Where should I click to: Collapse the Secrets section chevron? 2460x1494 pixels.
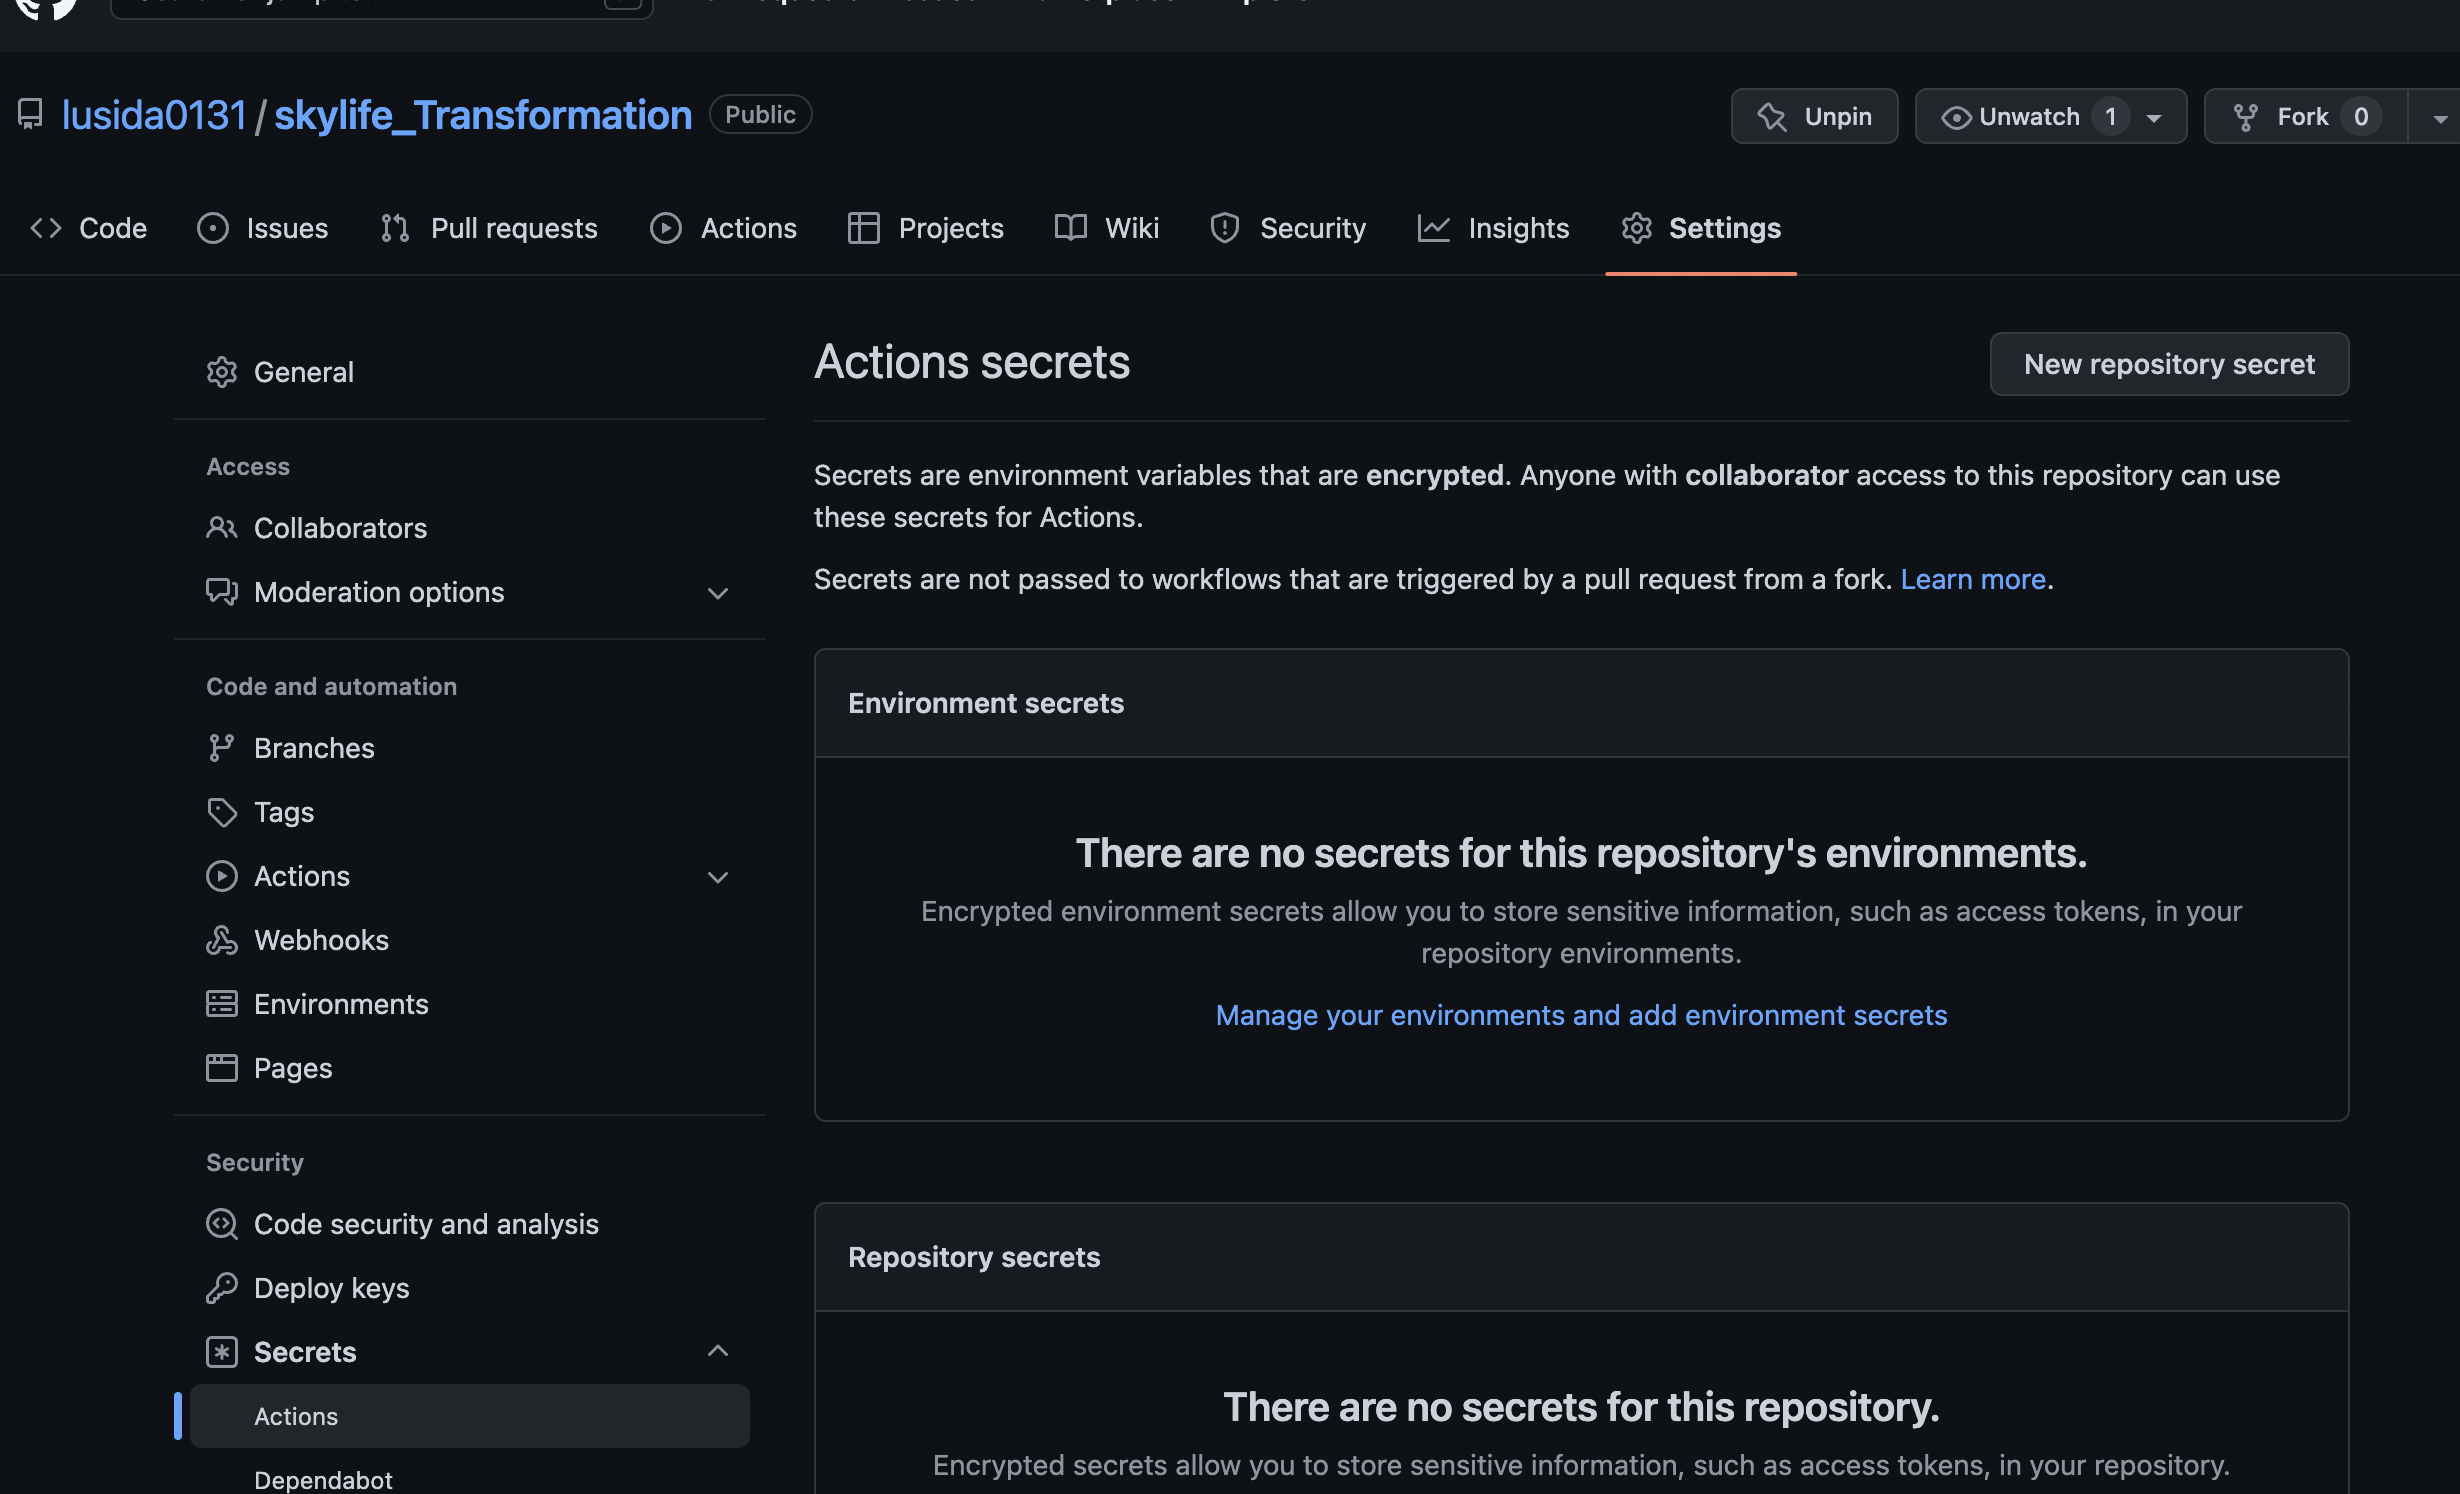click(717, 1352)
